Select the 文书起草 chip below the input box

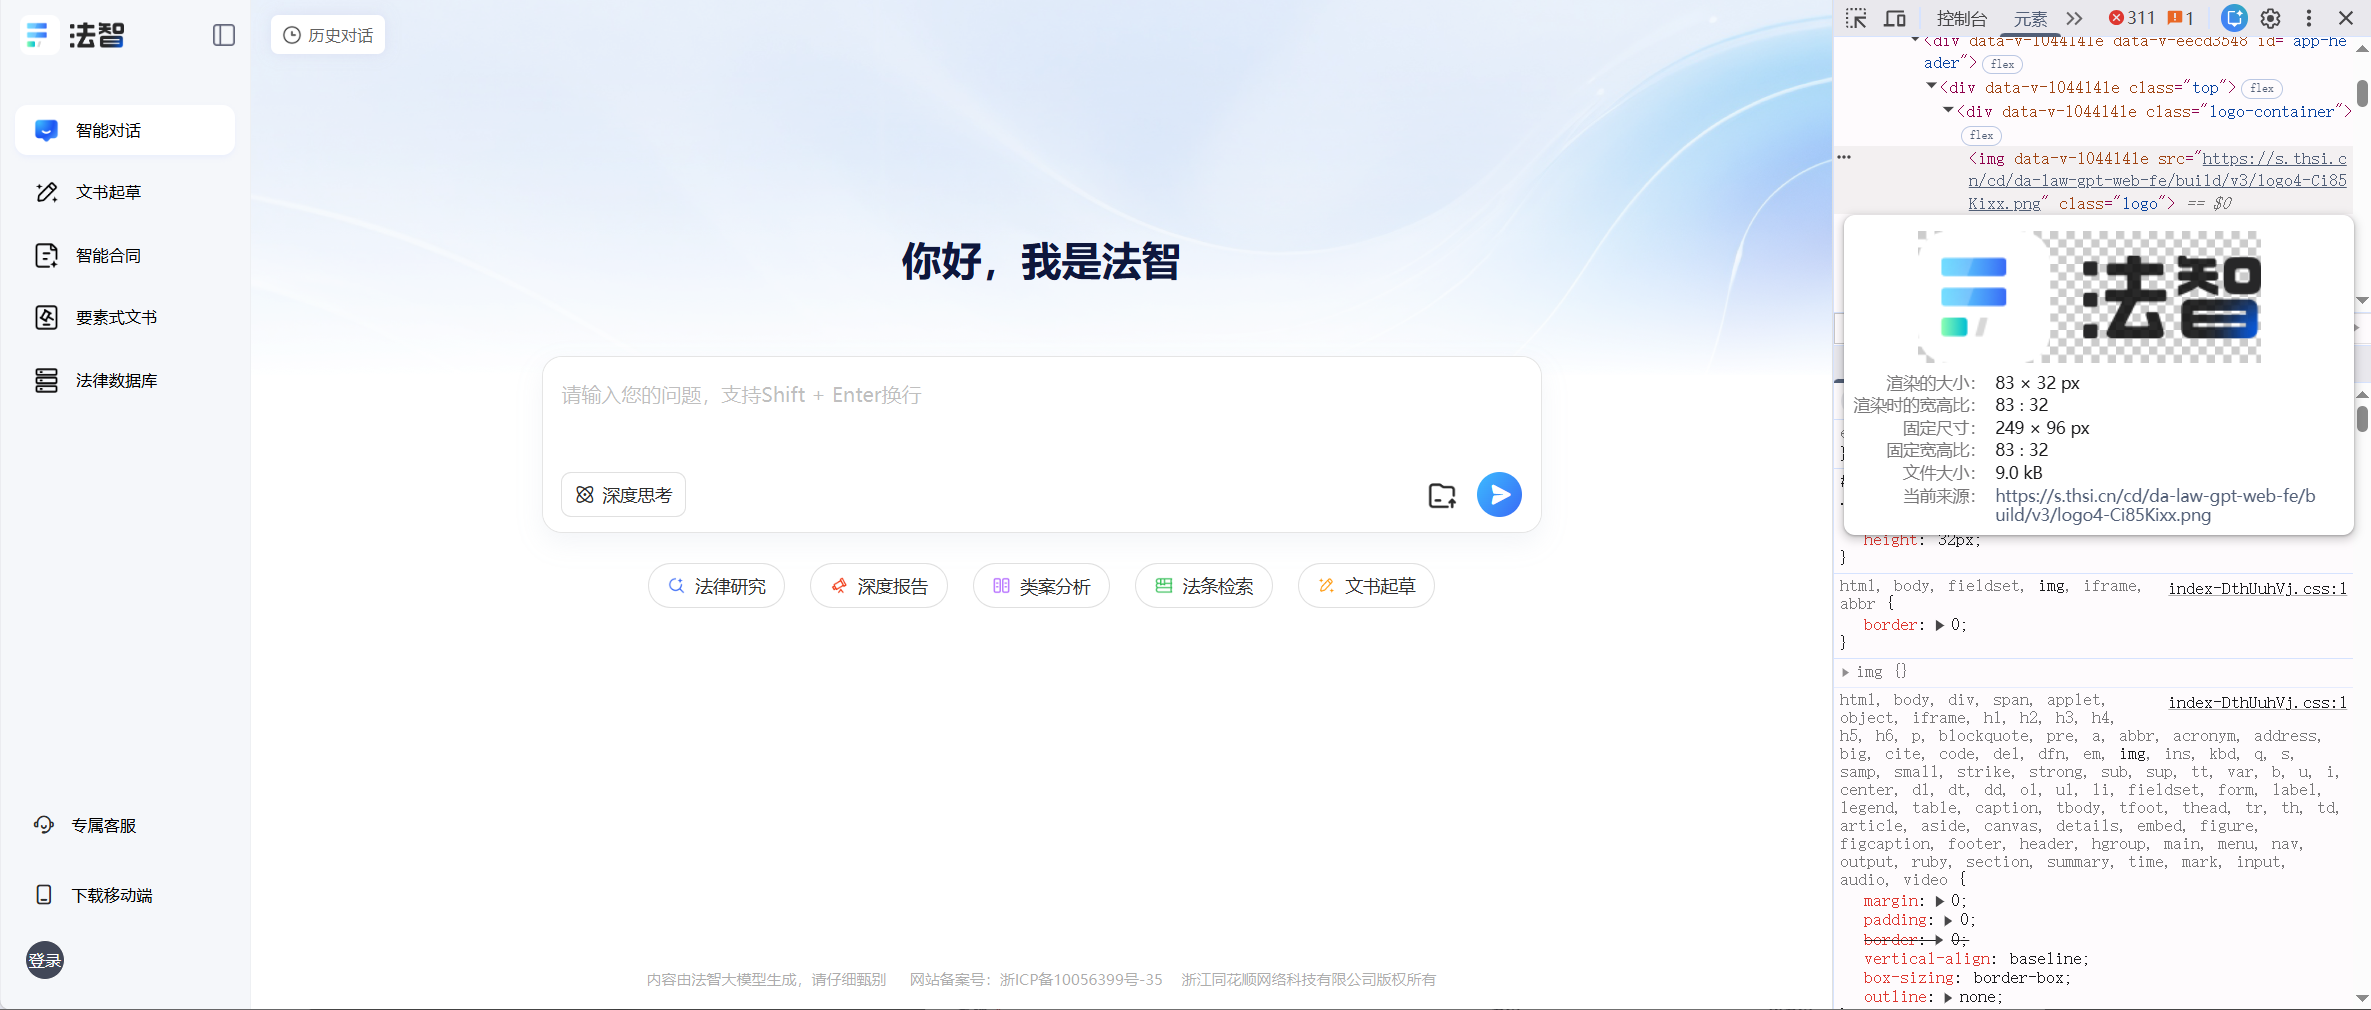[1366, 586]
